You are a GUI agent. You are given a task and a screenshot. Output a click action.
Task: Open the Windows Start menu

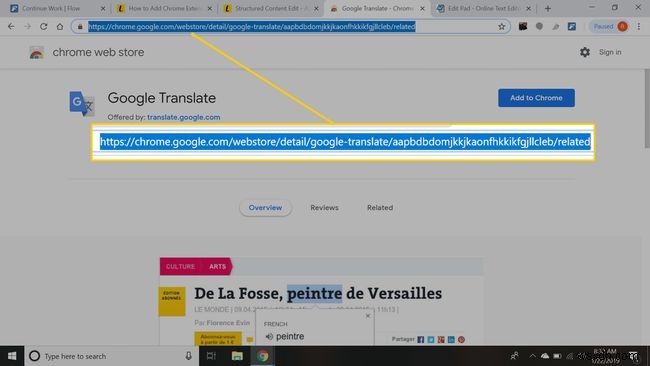click(x=12, y=356)
